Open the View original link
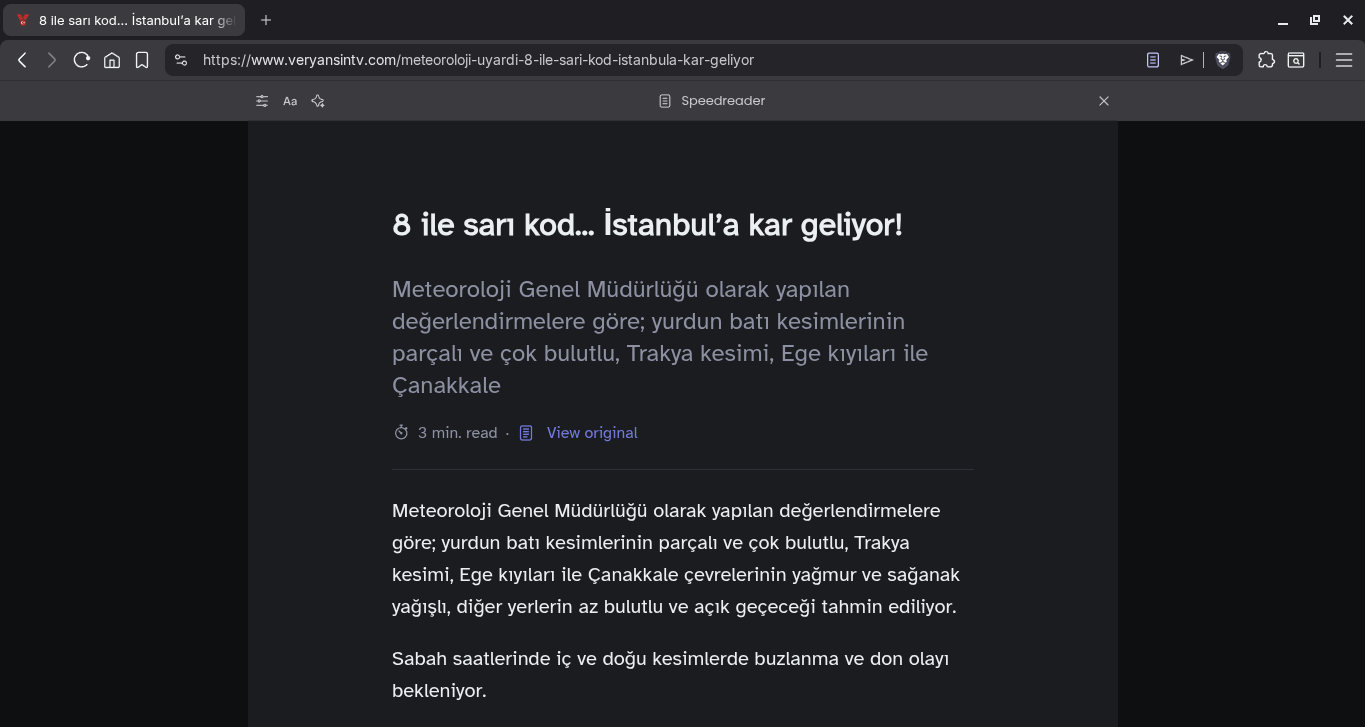This screenshot has height=727, width=1365. 591,432
